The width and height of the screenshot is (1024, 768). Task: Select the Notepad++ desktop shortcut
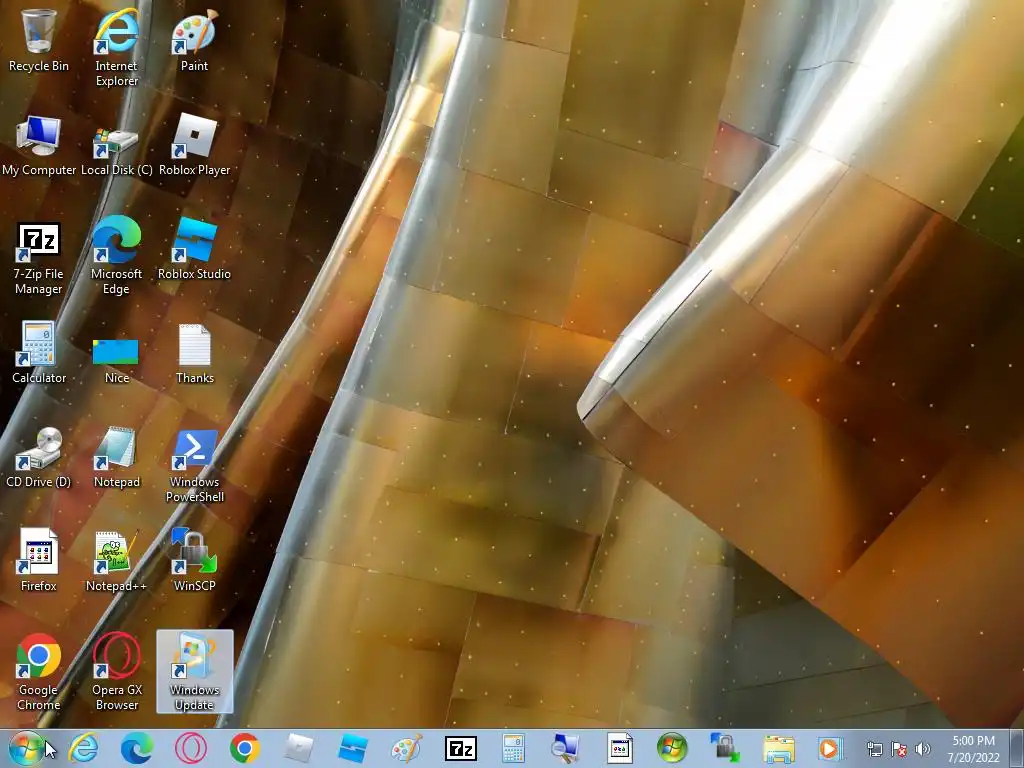point(116,560)
